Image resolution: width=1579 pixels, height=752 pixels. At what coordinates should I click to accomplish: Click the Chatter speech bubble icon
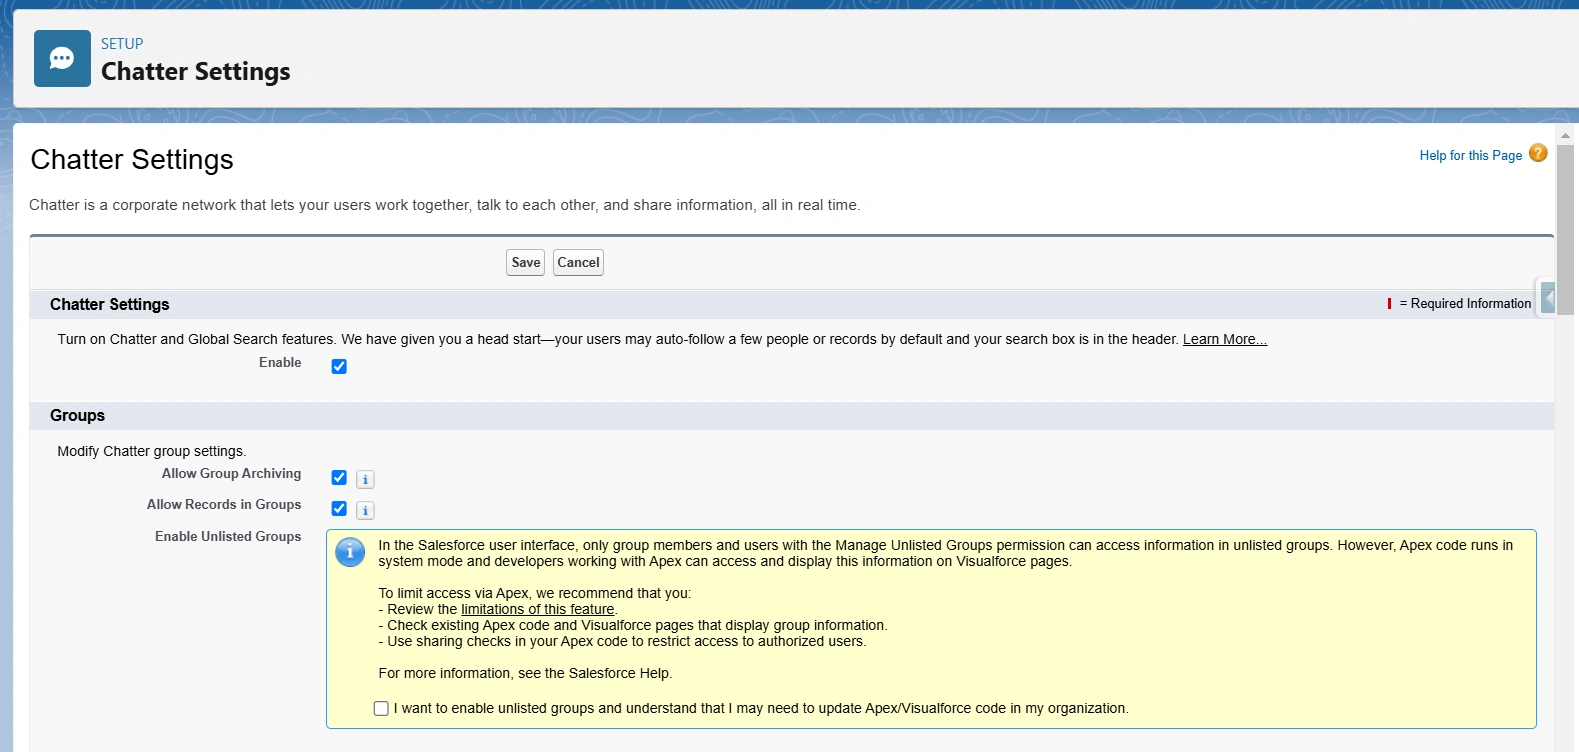point(62,59)
